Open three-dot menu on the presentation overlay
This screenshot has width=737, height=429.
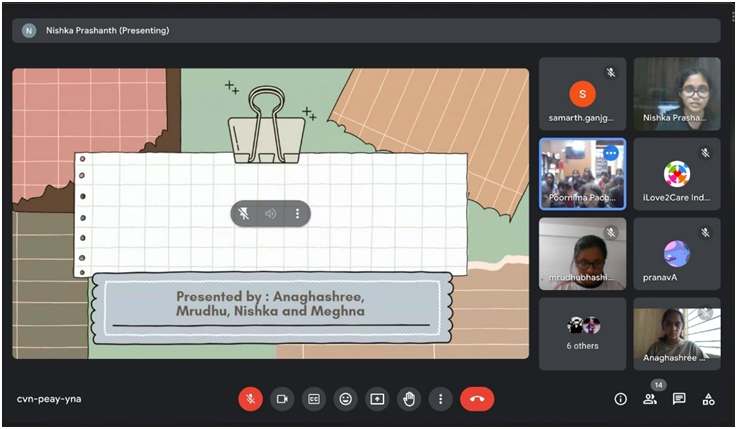coord(297,214)
